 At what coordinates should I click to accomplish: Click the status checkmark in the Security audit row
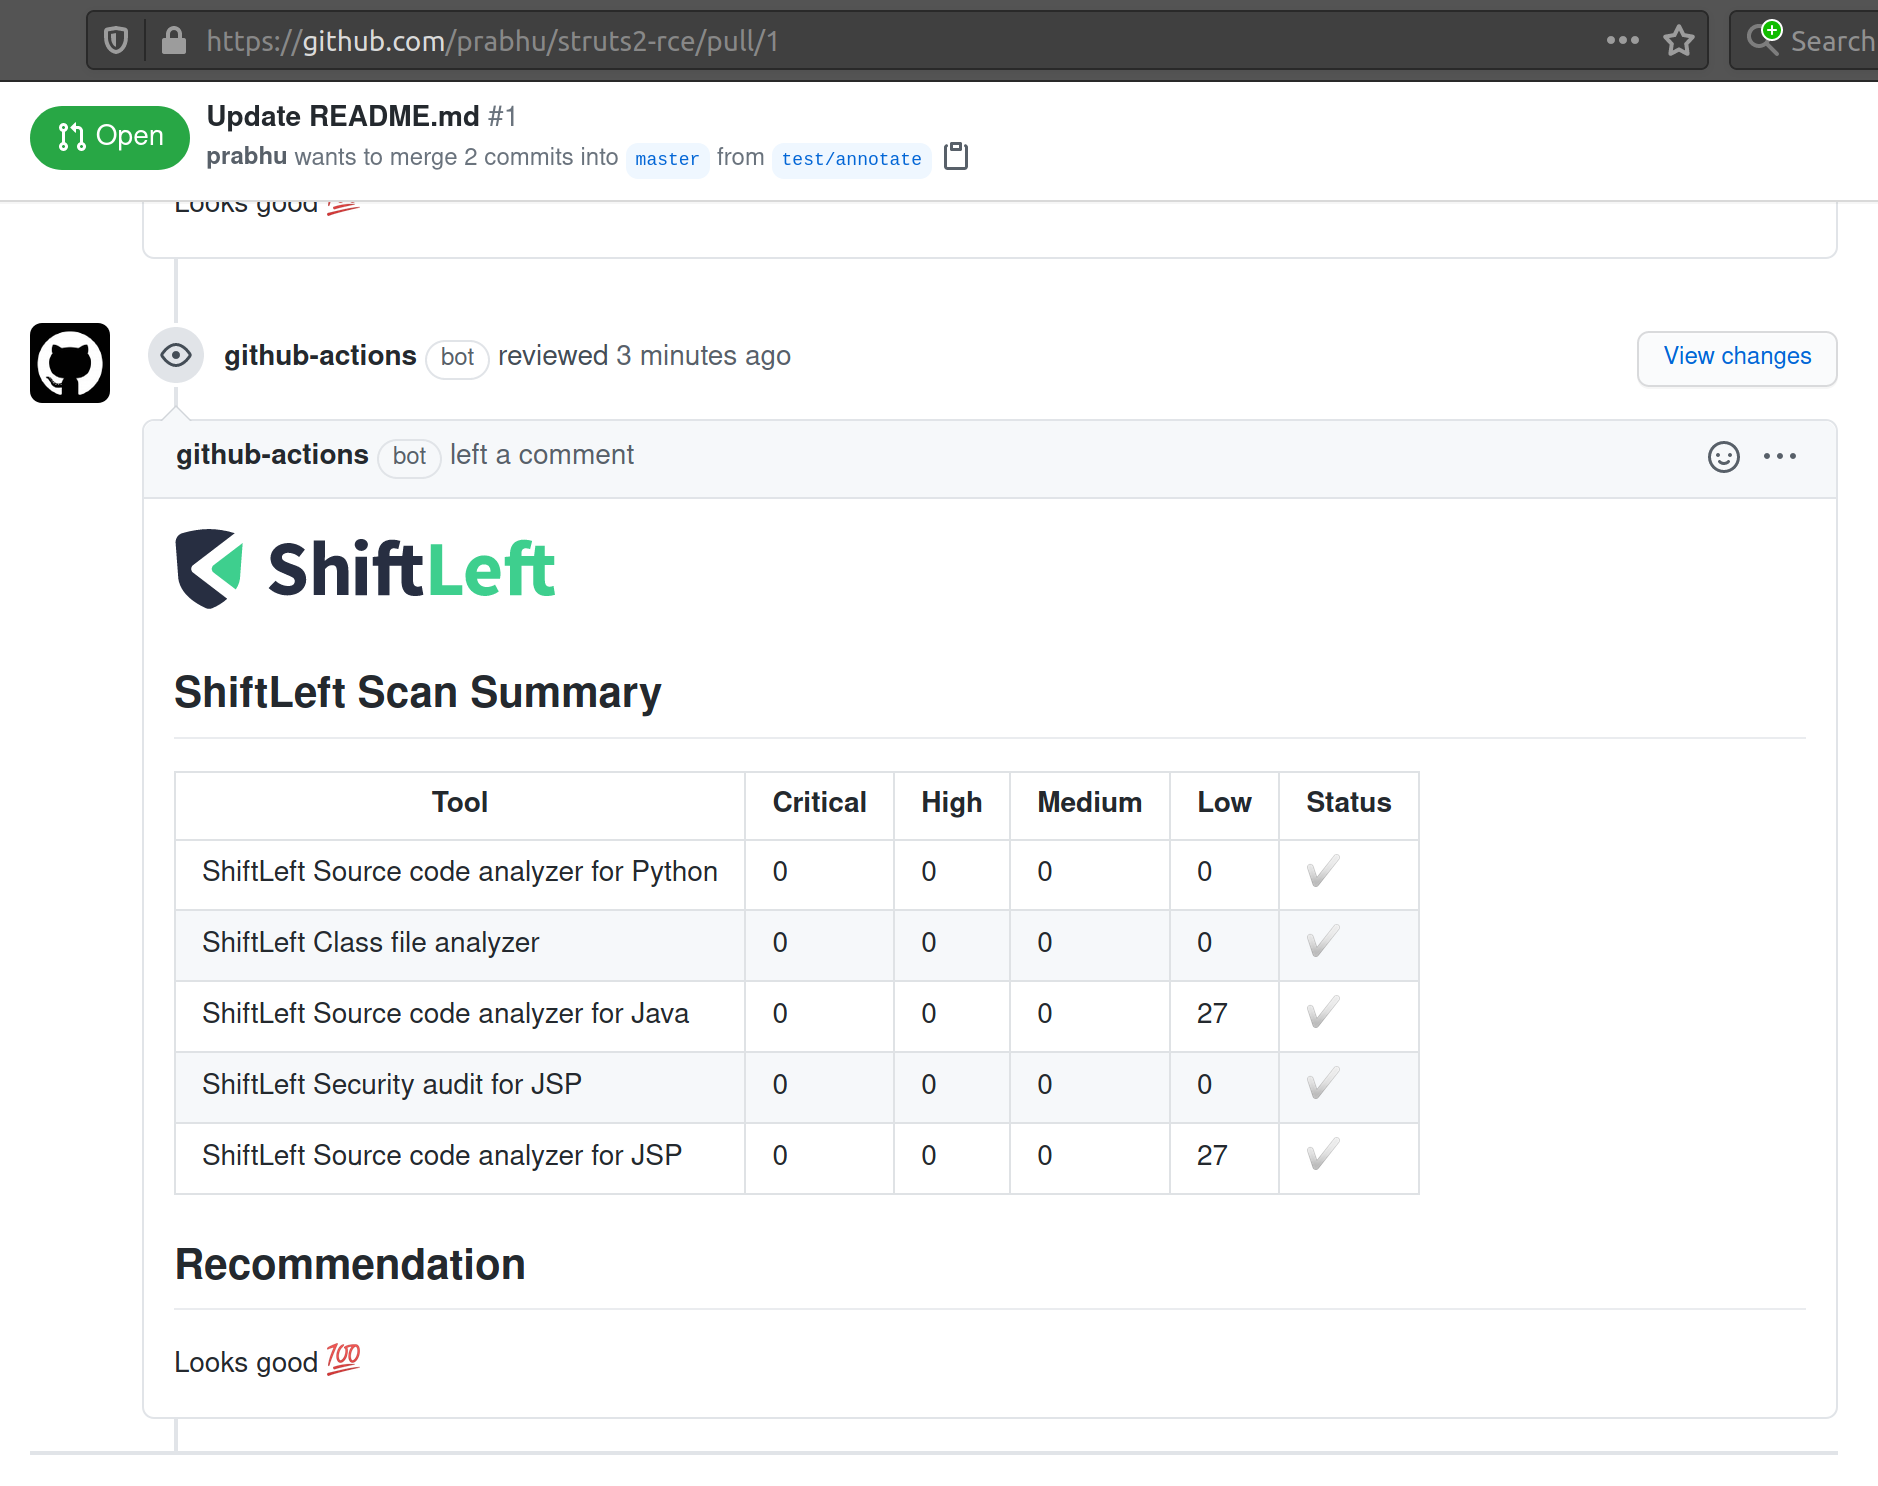click(1323, 1084)
